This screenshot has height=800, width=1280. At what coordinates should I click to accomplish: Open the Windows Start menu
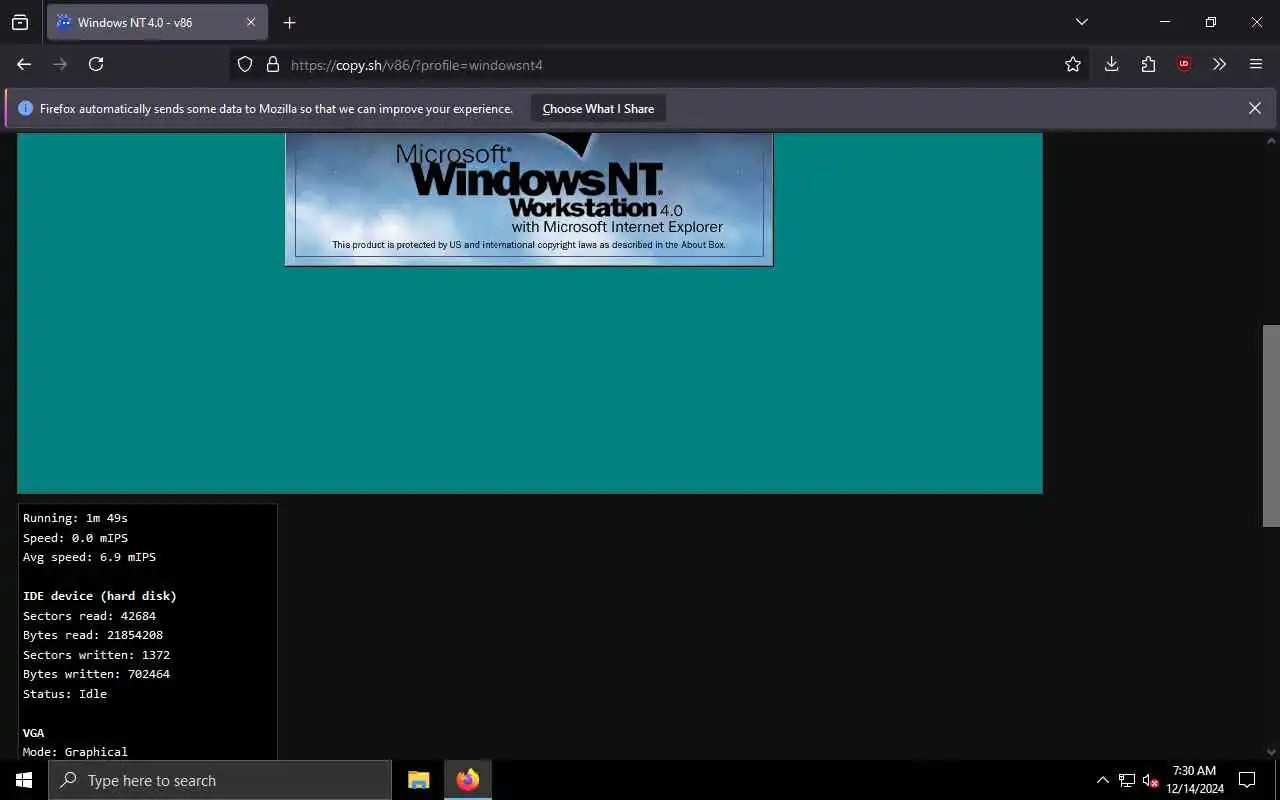pos(24,780)
